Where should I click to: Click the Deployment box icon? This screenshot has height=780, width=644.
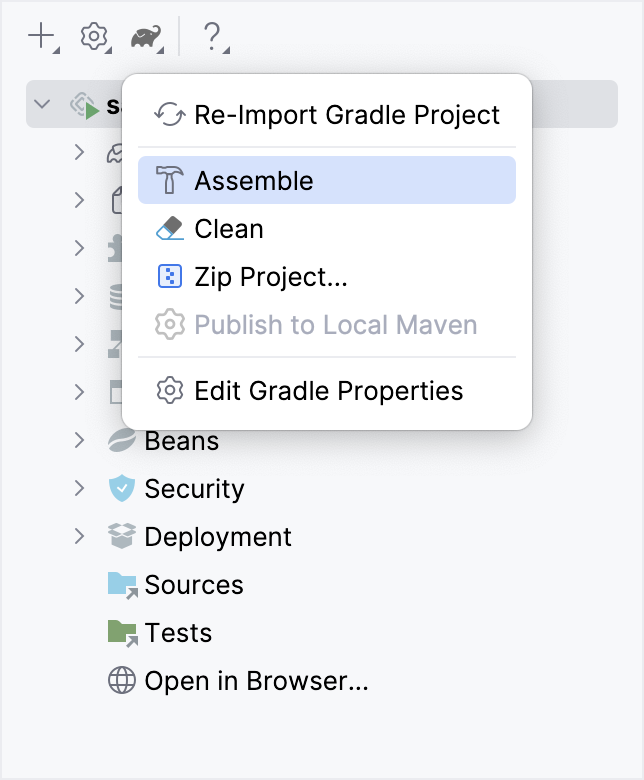pos(121,537)
